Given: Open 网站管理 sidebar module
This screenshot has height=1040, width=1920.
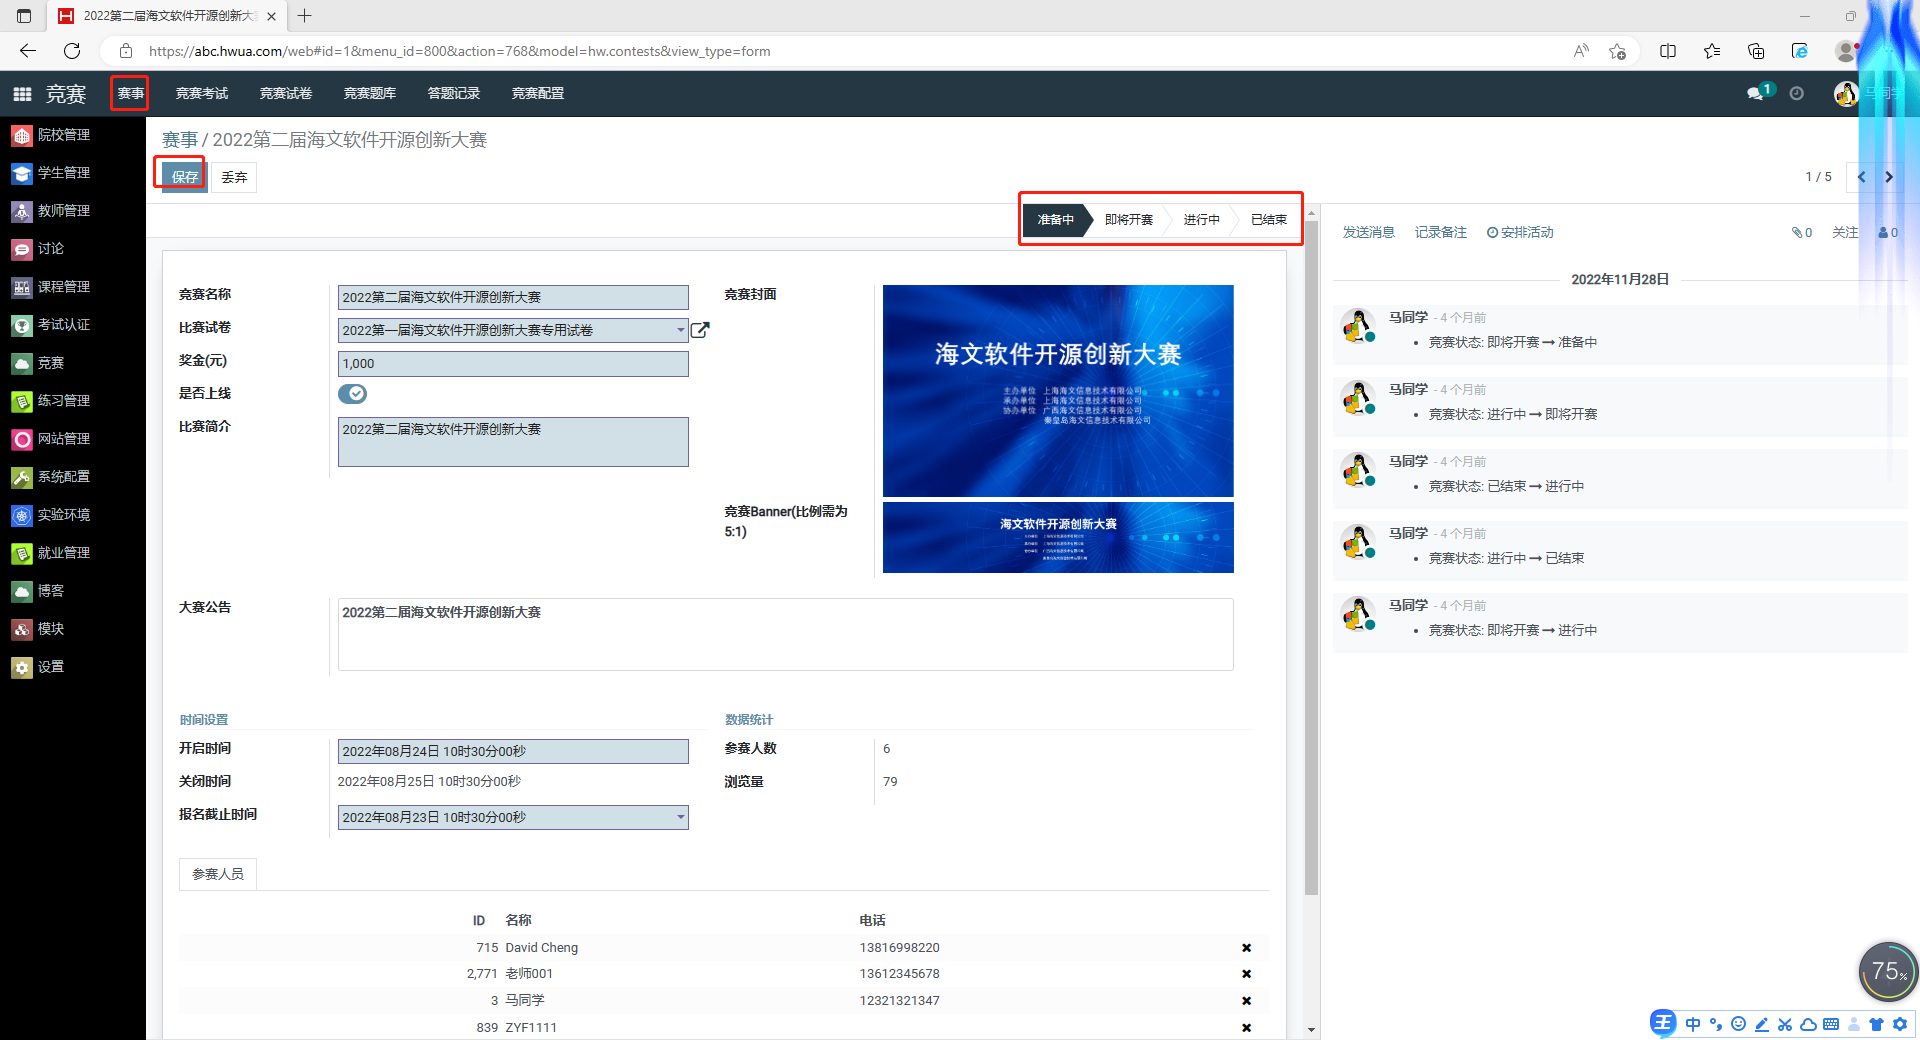Looking at the screenshot, I should (51, 439).
